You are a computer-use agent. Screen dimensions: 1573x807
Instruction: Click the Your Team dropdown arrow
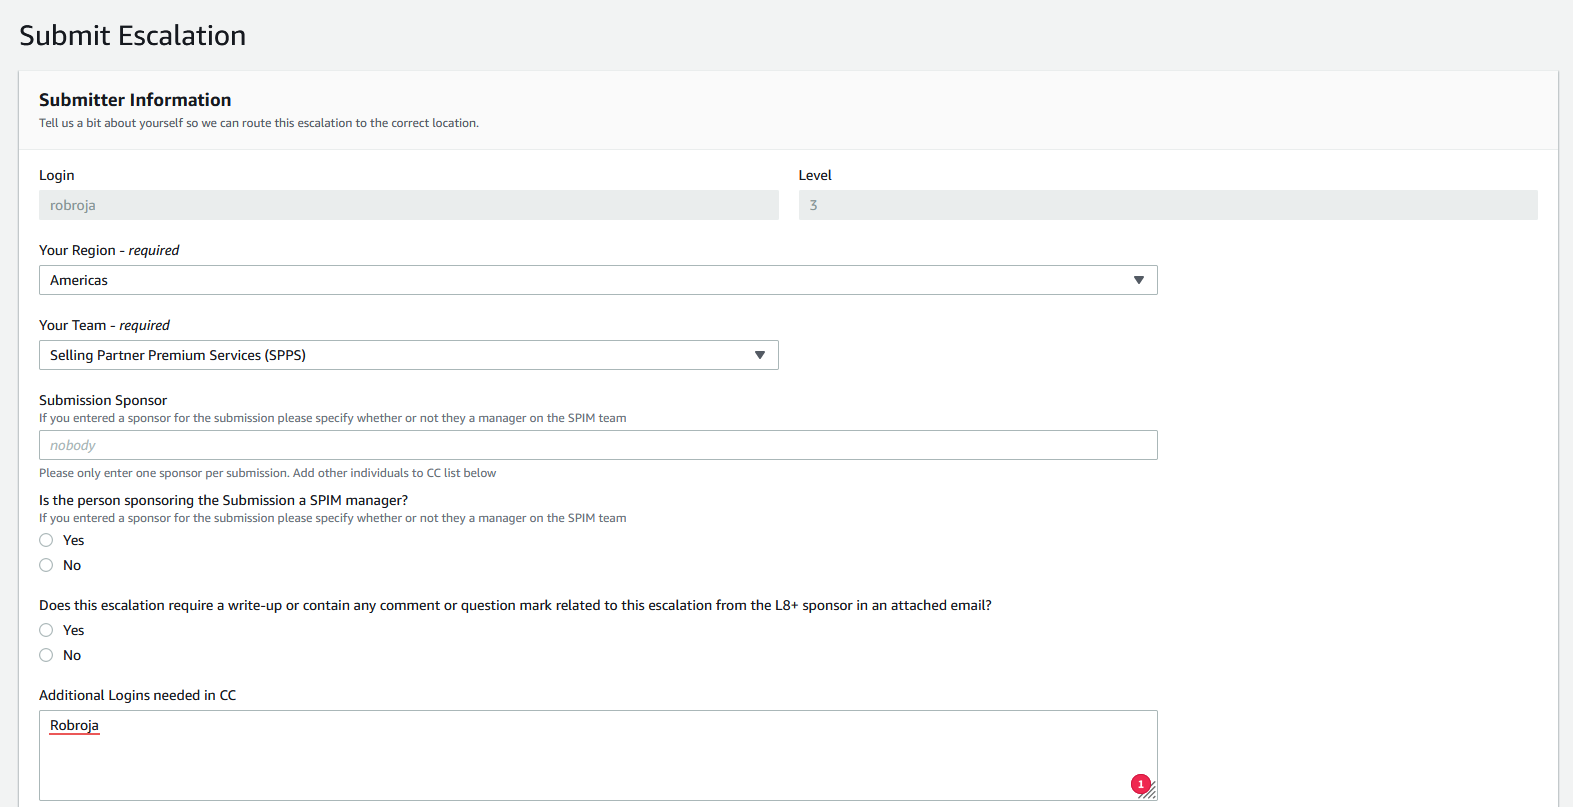759,355
